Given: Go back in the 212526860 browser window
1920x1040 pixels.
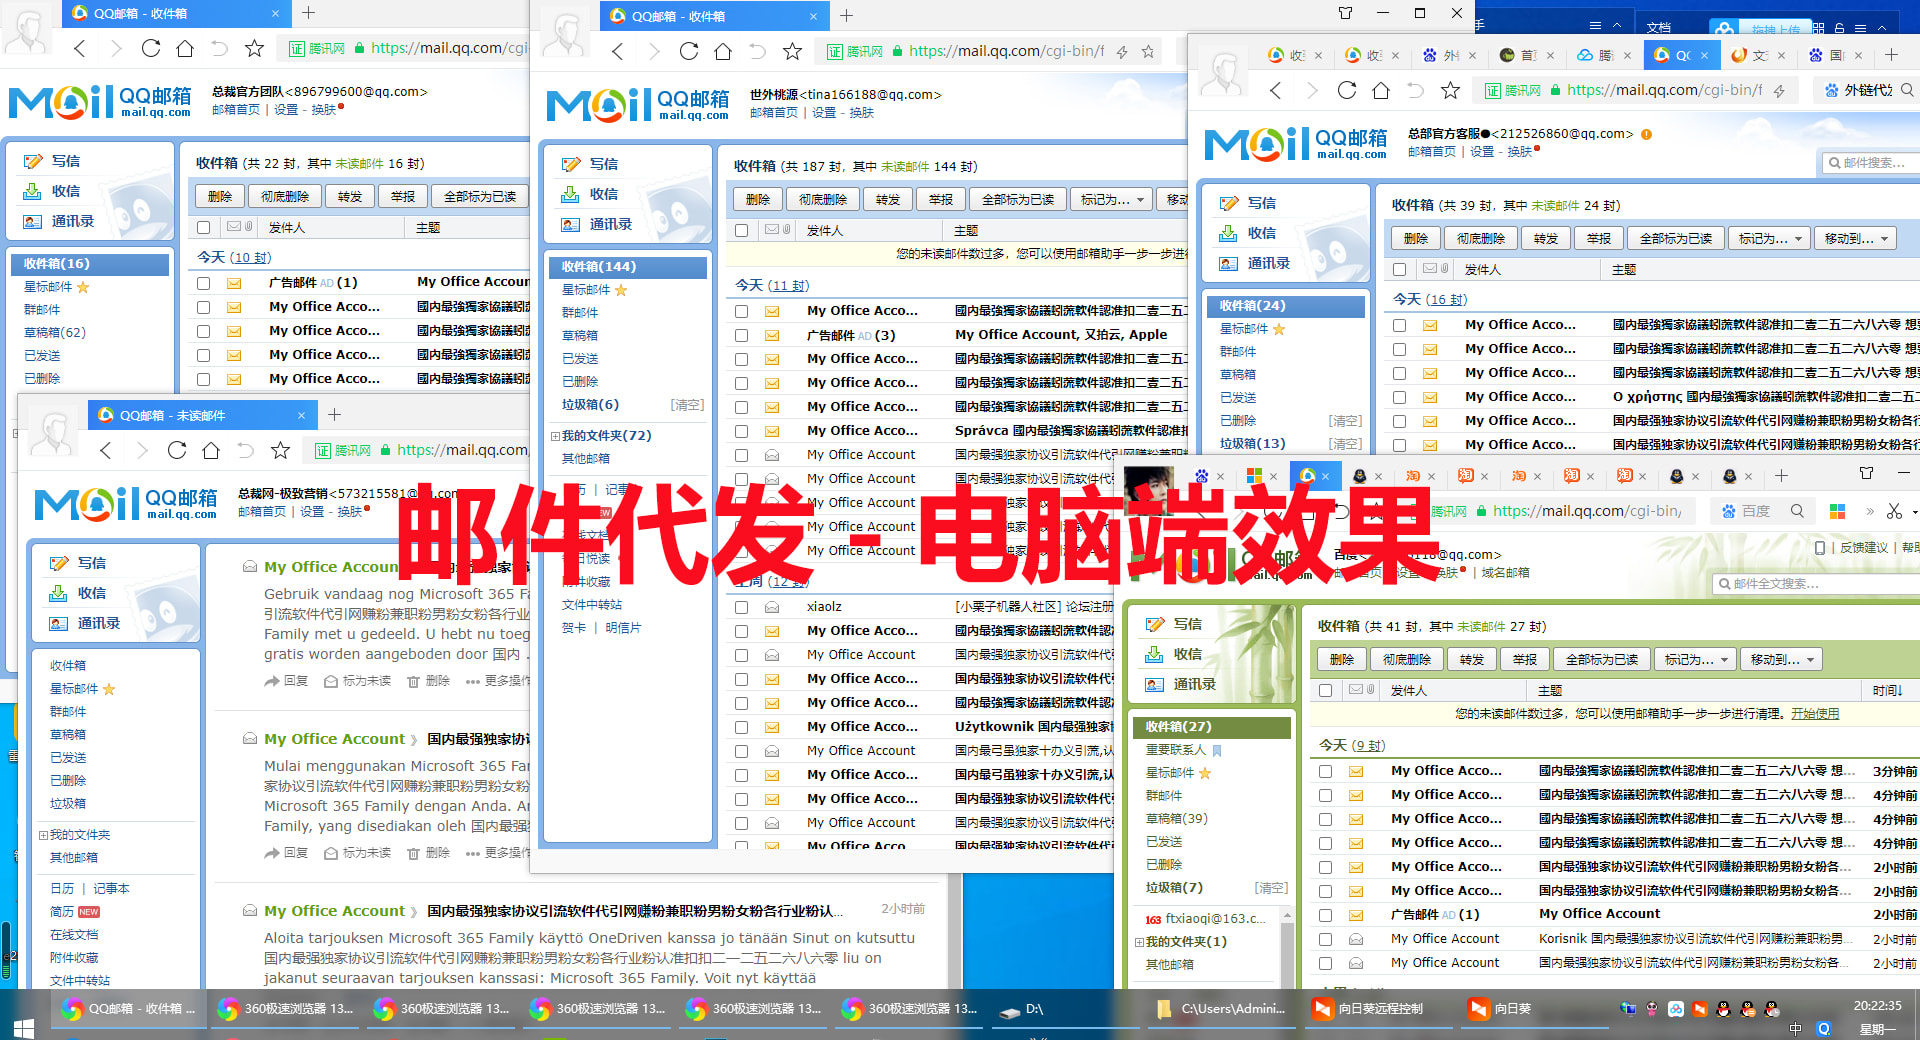Looking at the screenshot, I should coord(1275,90).
